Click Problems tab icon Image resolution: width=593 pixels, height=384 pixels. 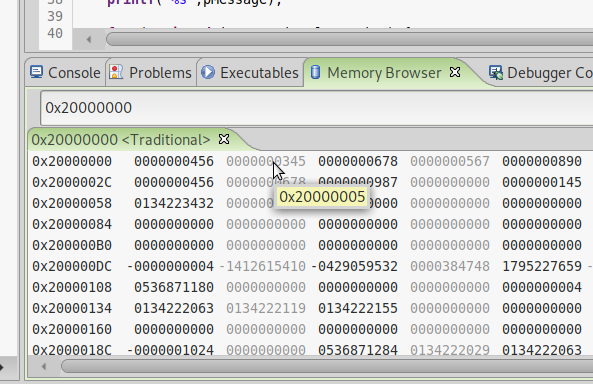tap(116, 72)
